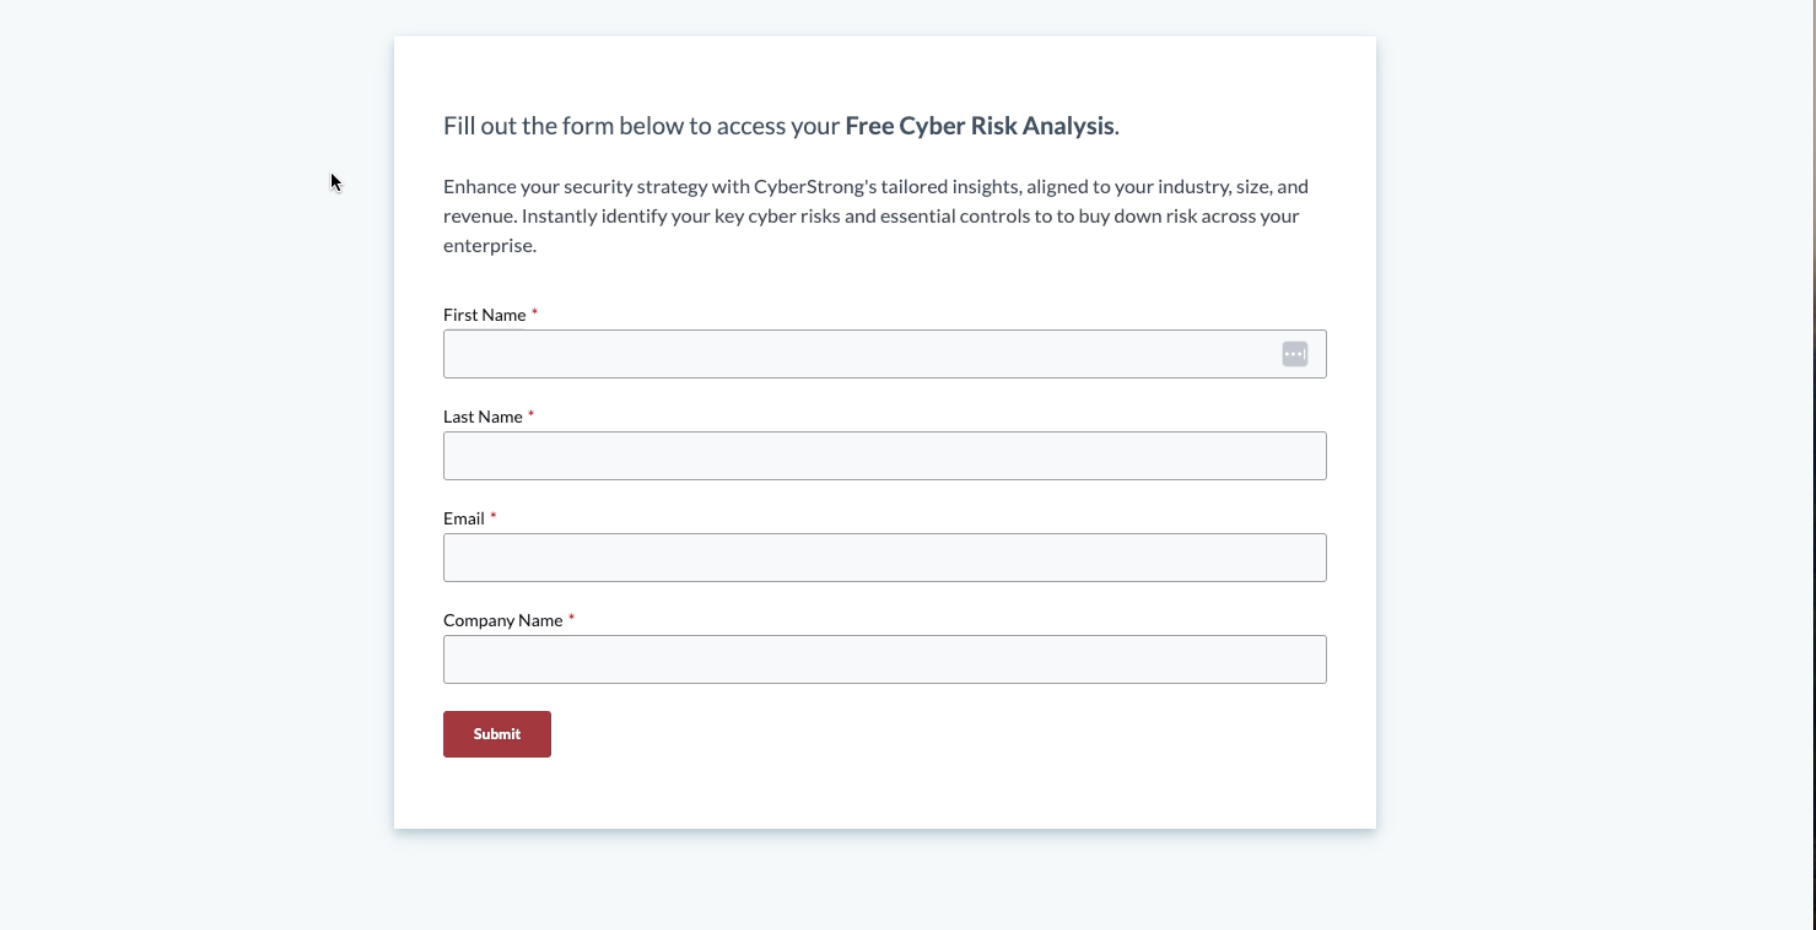Focus the Email input field
Viewport: 1816px width, 930px height.
tap(884, 558)
